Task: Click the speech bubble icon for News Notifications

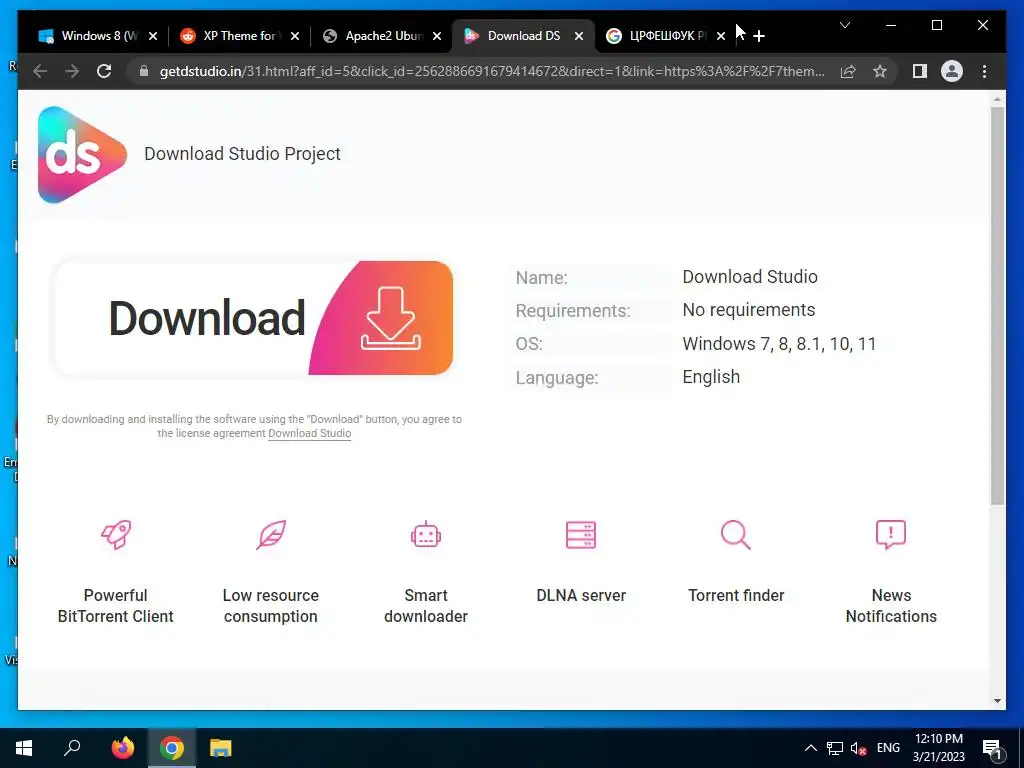Action: click(891, 535)
